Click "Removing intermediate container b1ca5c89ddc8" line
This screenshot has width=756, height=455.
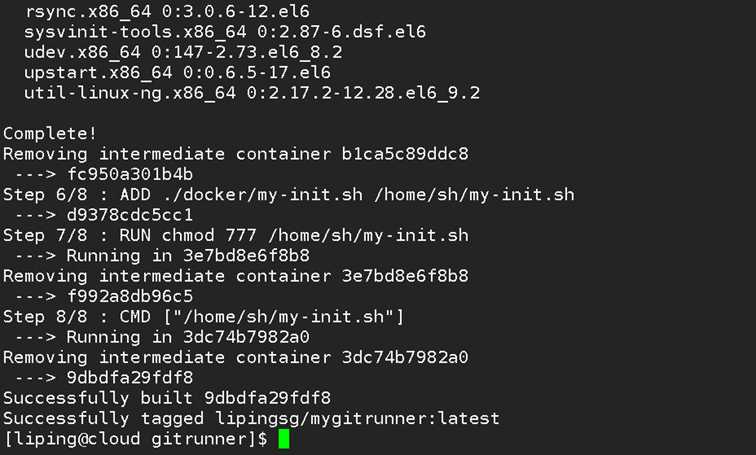click(235, 154)
